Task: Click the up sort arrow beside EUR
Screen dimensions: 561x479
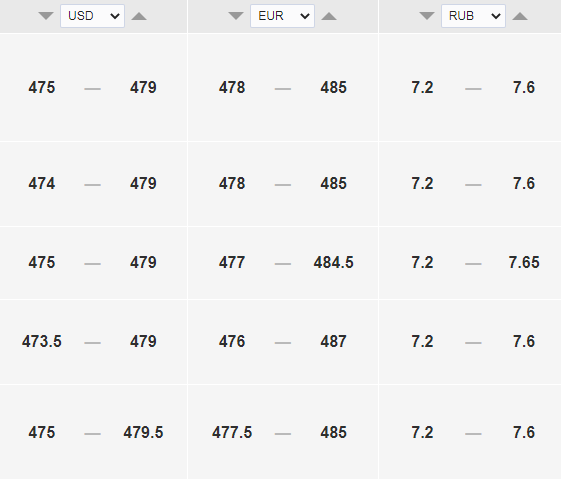Action: point(329,16)
